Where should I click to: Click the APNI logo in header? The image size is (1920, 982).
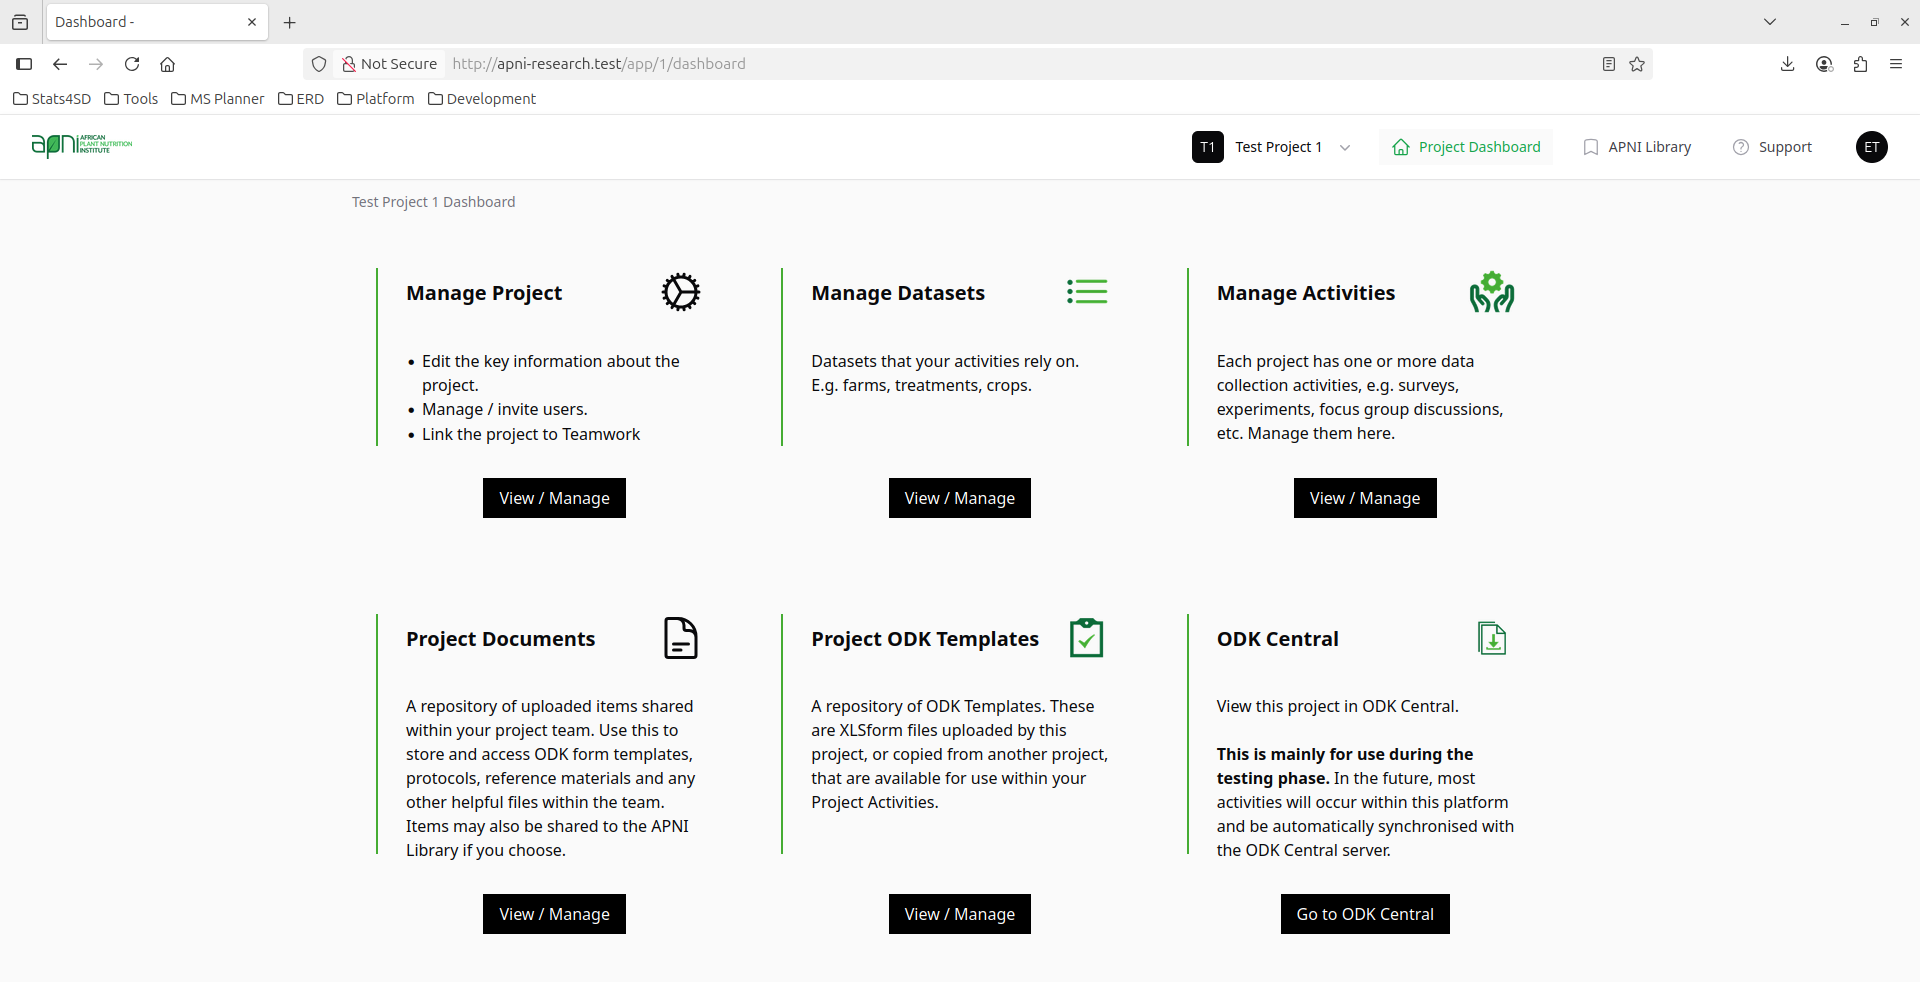(81, 146)
